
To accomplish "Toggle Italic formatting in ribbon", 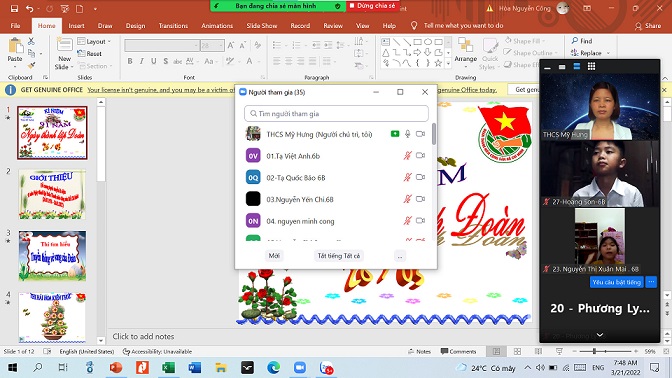I will (141, 61).
